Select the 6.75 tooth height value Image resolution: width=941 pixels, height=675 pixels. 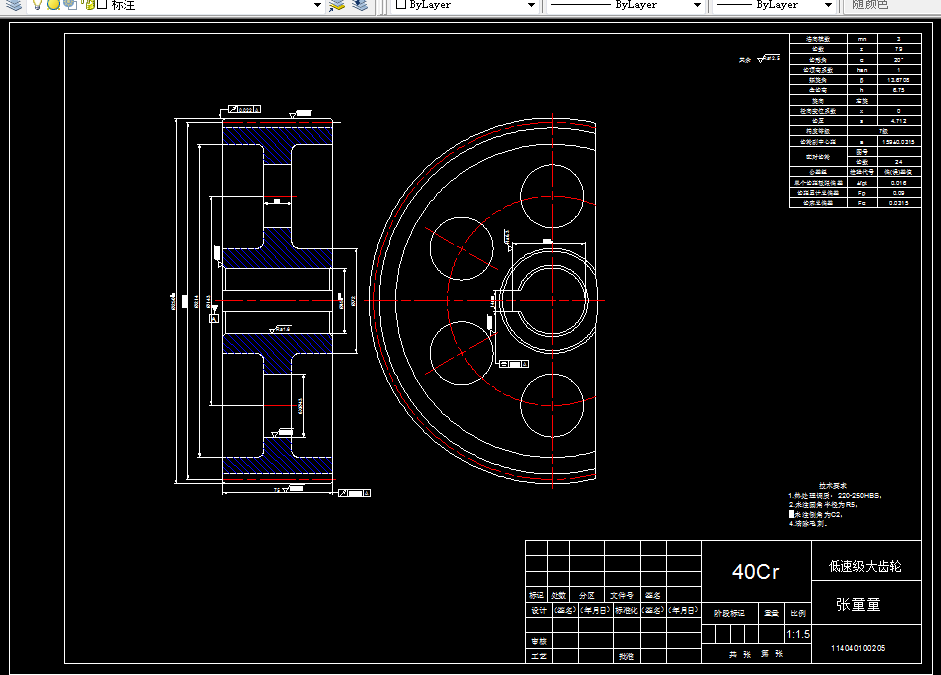(898, 90)
